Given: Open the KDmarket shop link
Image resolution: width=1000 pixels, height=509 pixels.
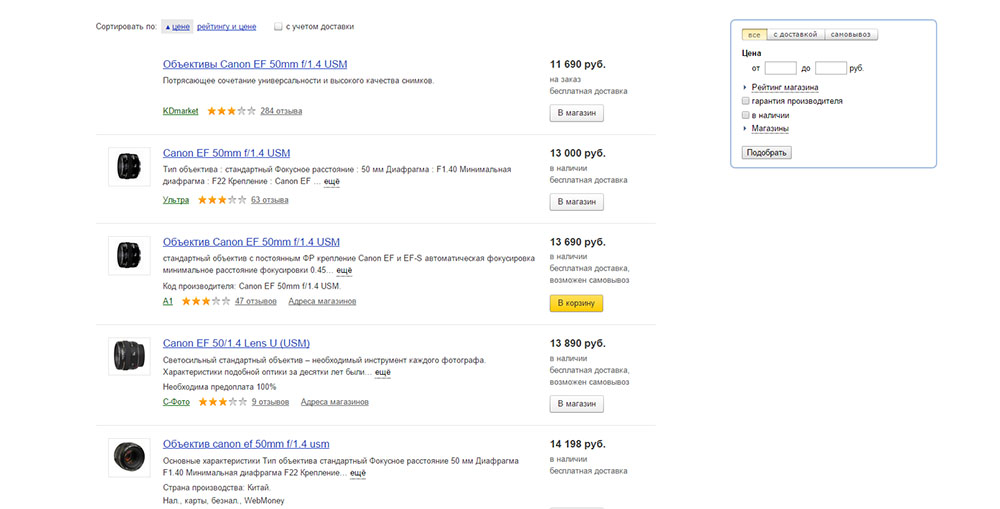Looking at the screenshot, I should [180, 111].
